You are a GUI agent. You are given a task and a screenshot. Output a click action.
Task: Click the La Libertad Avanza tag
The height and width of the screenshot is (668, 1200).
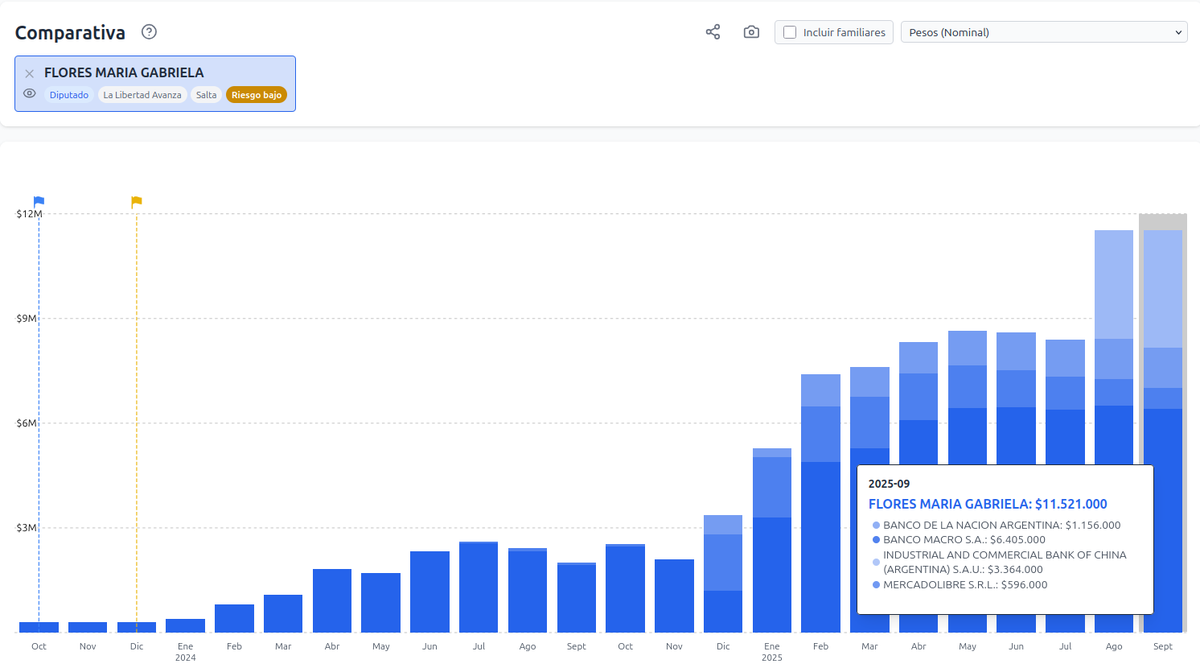142,95
